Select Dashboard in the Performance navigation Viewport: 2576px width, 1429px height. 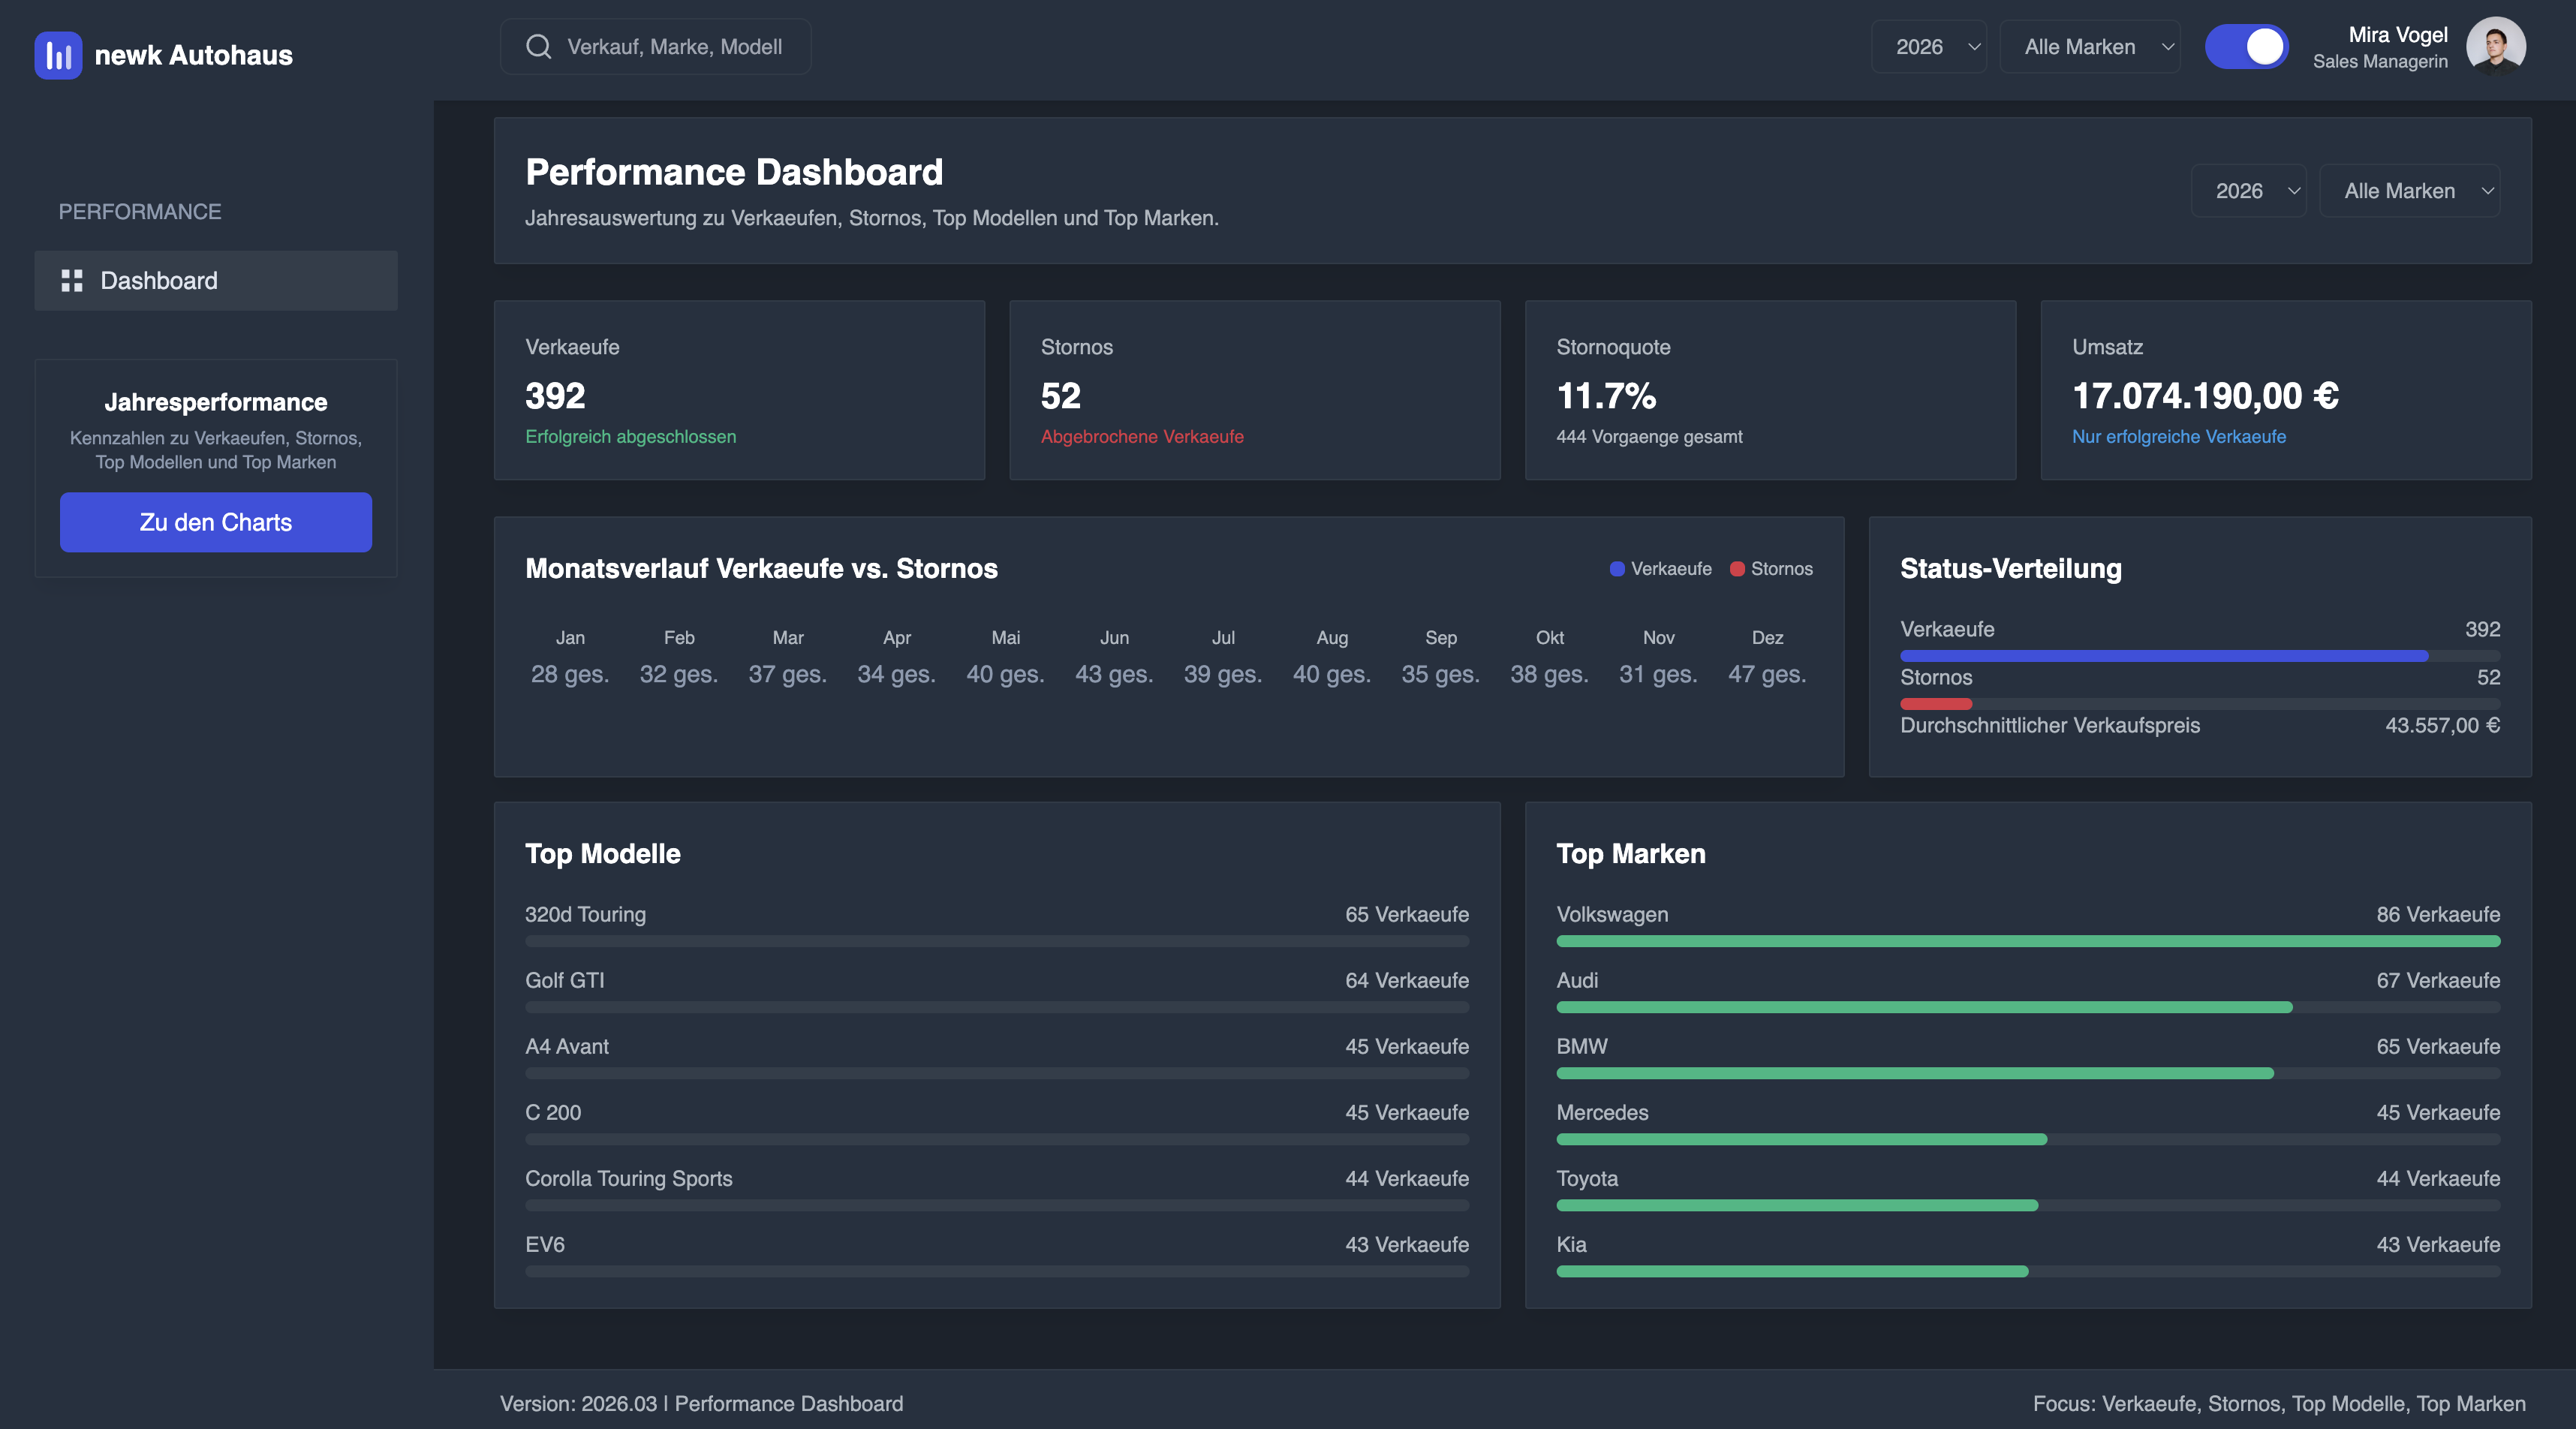tap(158, 281)
